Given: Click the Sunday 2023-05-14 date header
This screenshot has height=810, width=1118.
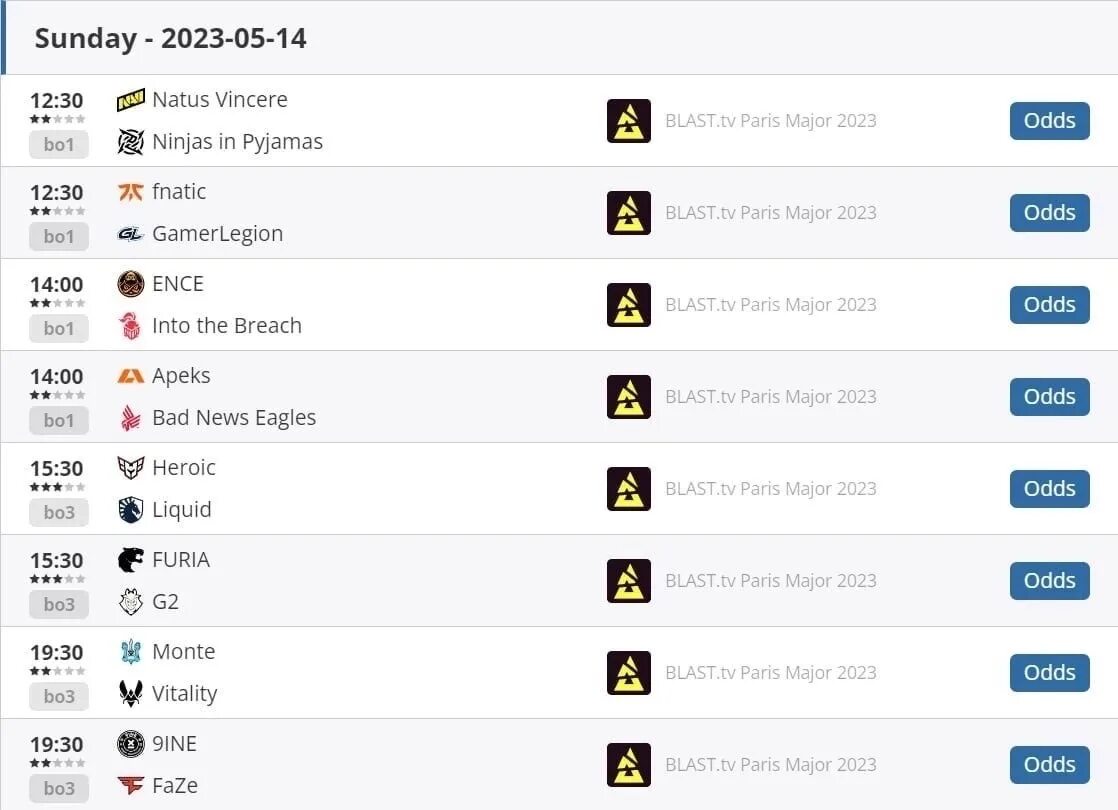Looking at the screenshot, I should click(x=170, y=39).
